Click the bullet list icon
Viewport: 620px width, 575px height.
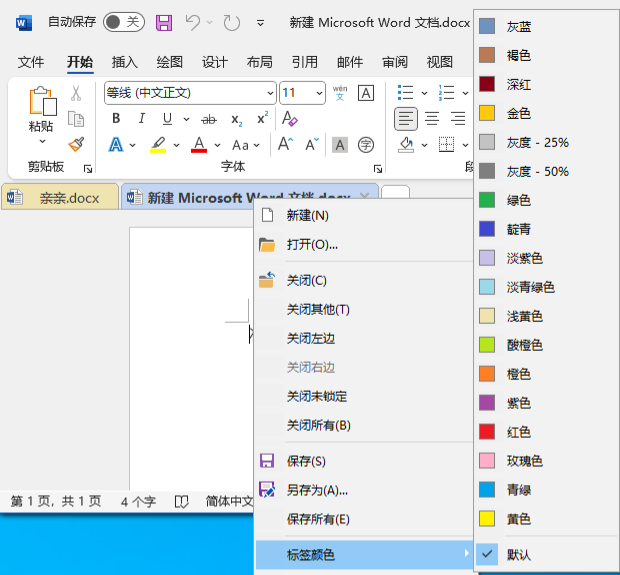[406, 93]
